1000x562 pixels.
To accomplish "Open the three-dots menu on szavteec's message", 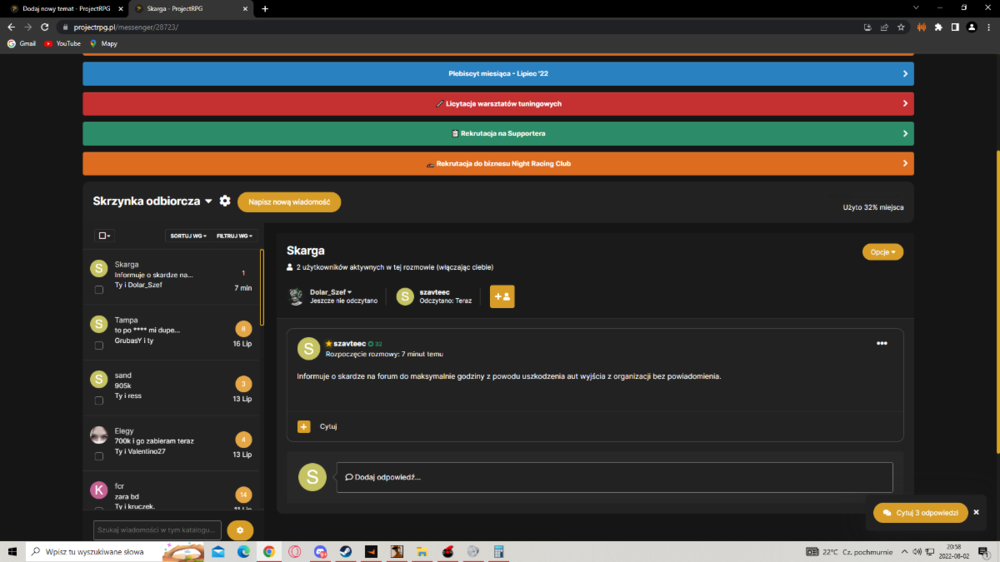I will 881,343.
